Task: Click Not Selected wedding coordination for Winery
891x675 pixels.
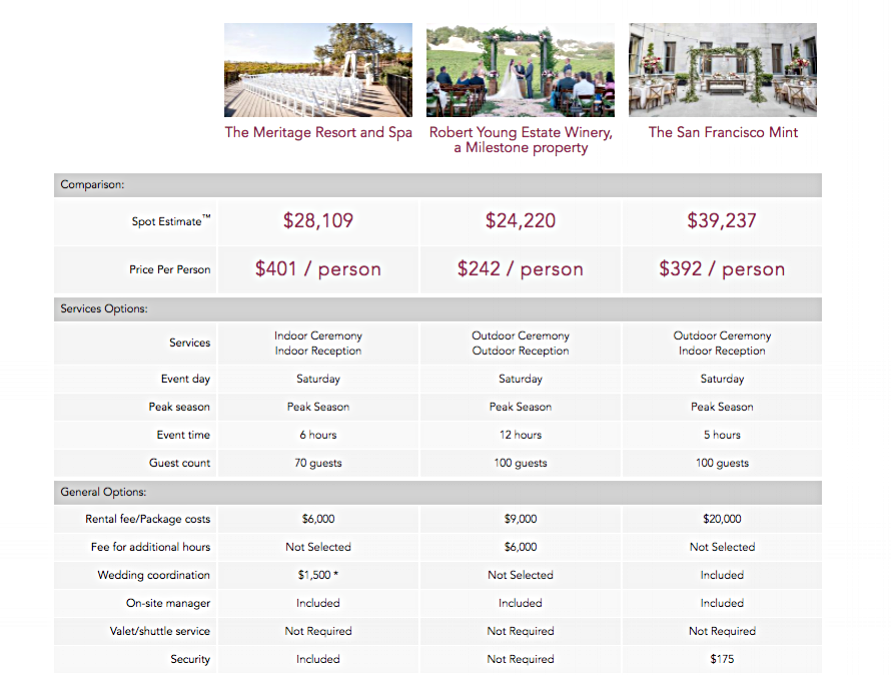Action: tap(521, 575)
